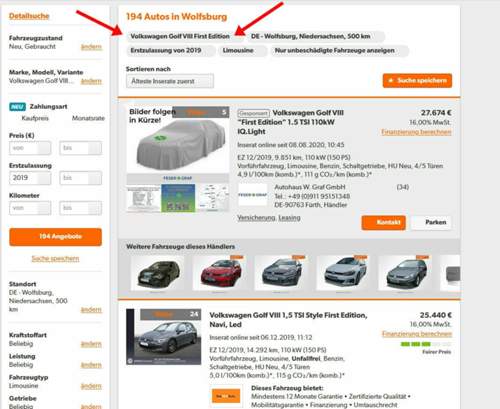Expand the Erstzulassung 2019 from dropdown
The height and width of the screenshot is (409, 500).
tap(30, 178)
